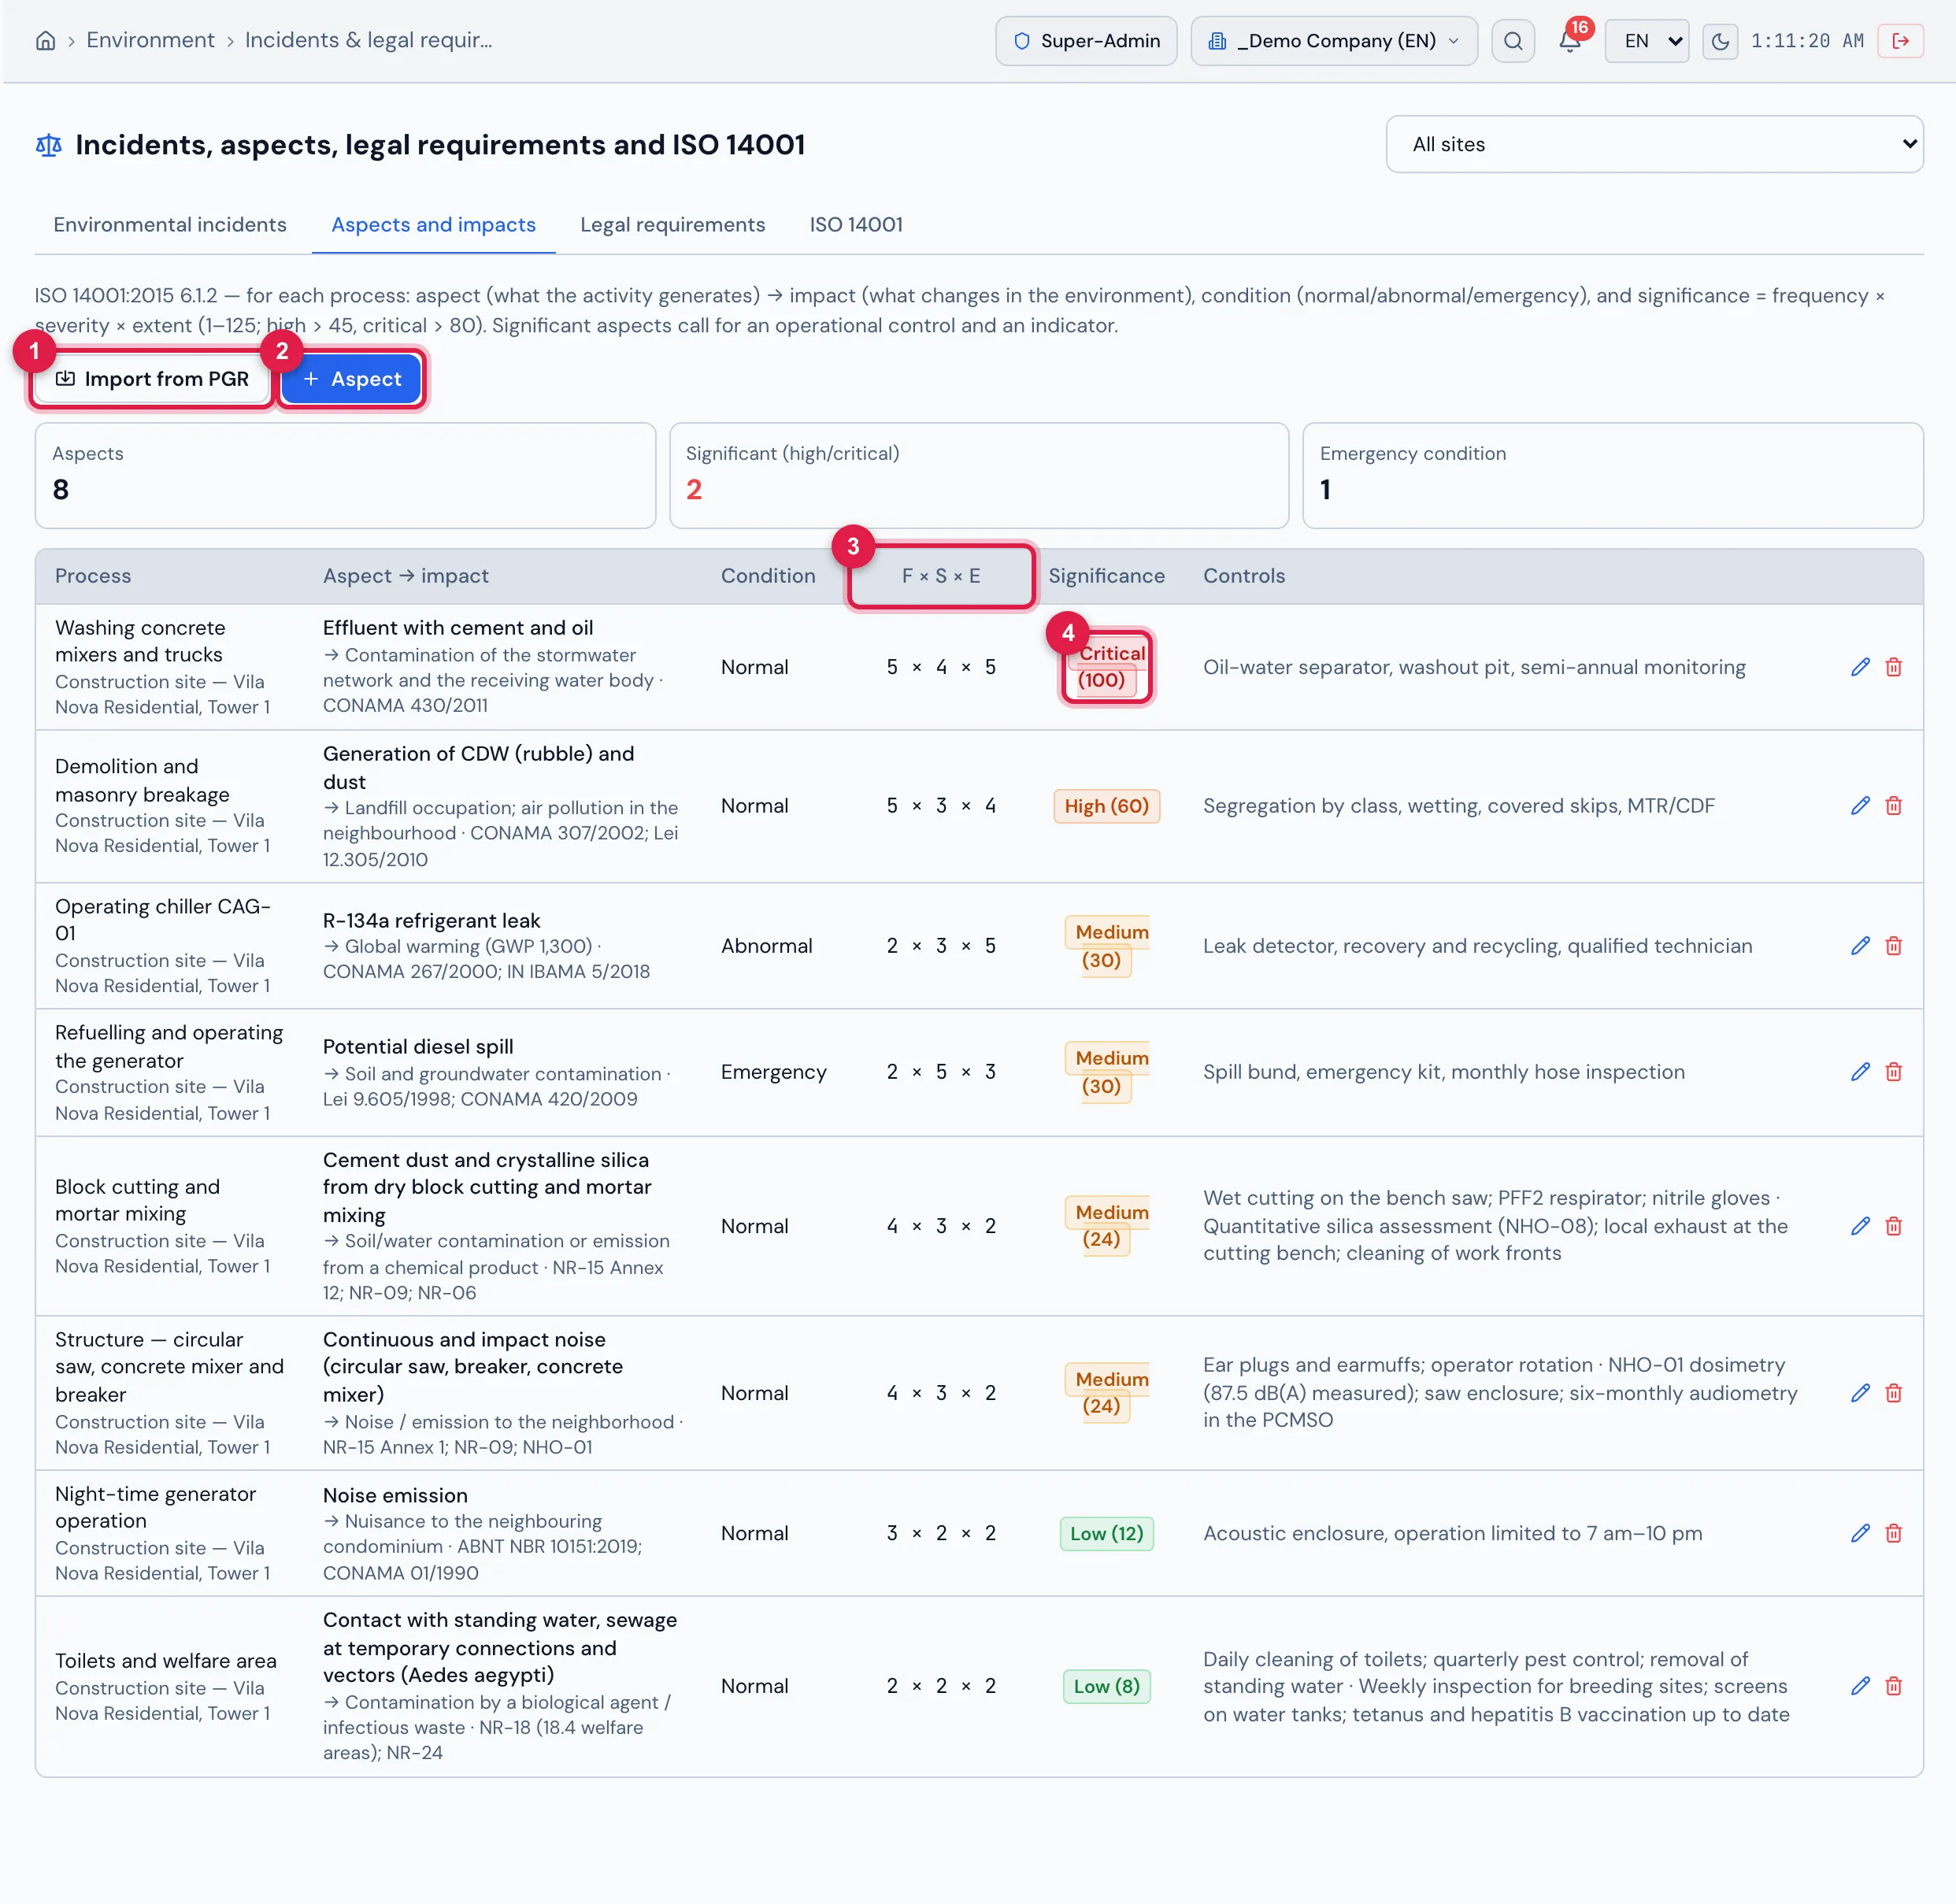Go to home via breadcrumb house icon

click(46, 41)
